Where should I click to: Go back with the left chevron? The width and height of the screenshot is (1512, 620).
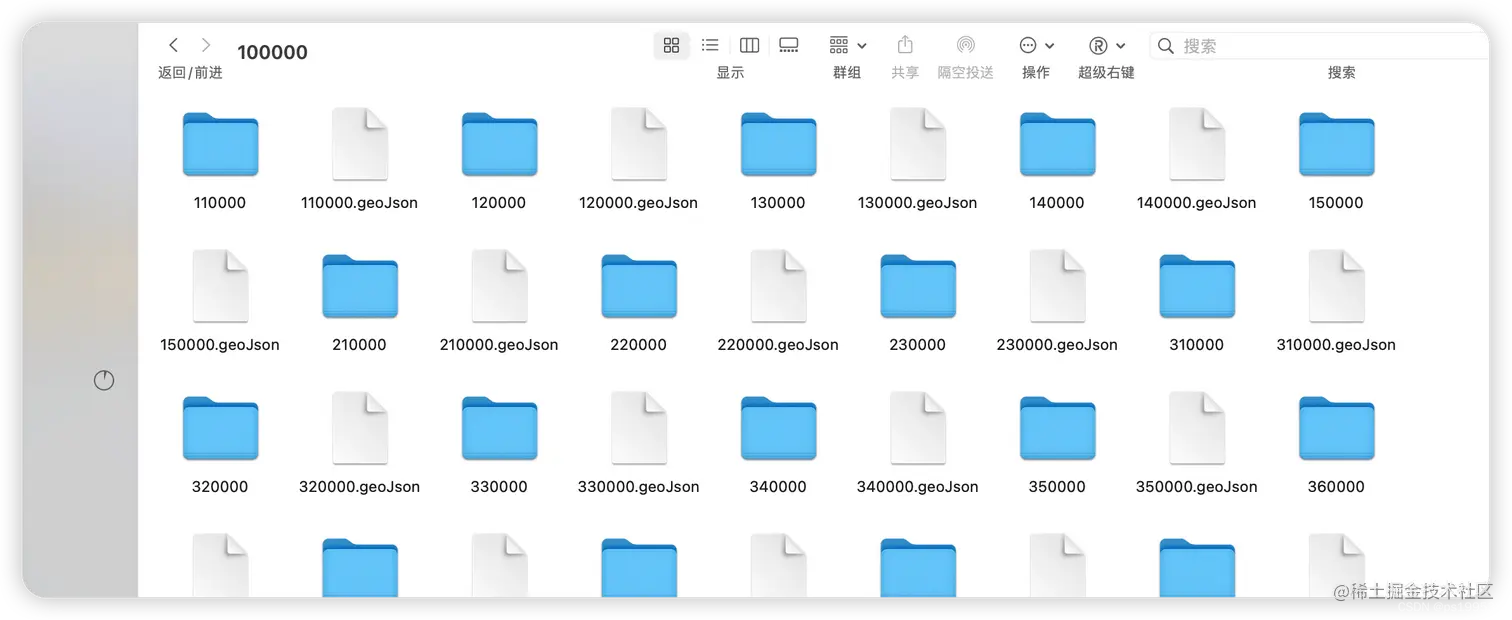click(173, 45)
